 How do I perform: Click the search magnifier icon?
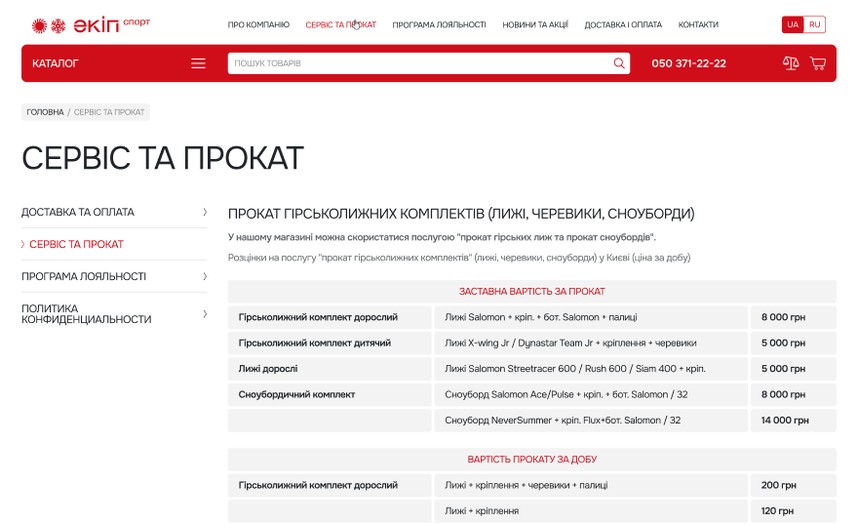(x=619, y=63)
